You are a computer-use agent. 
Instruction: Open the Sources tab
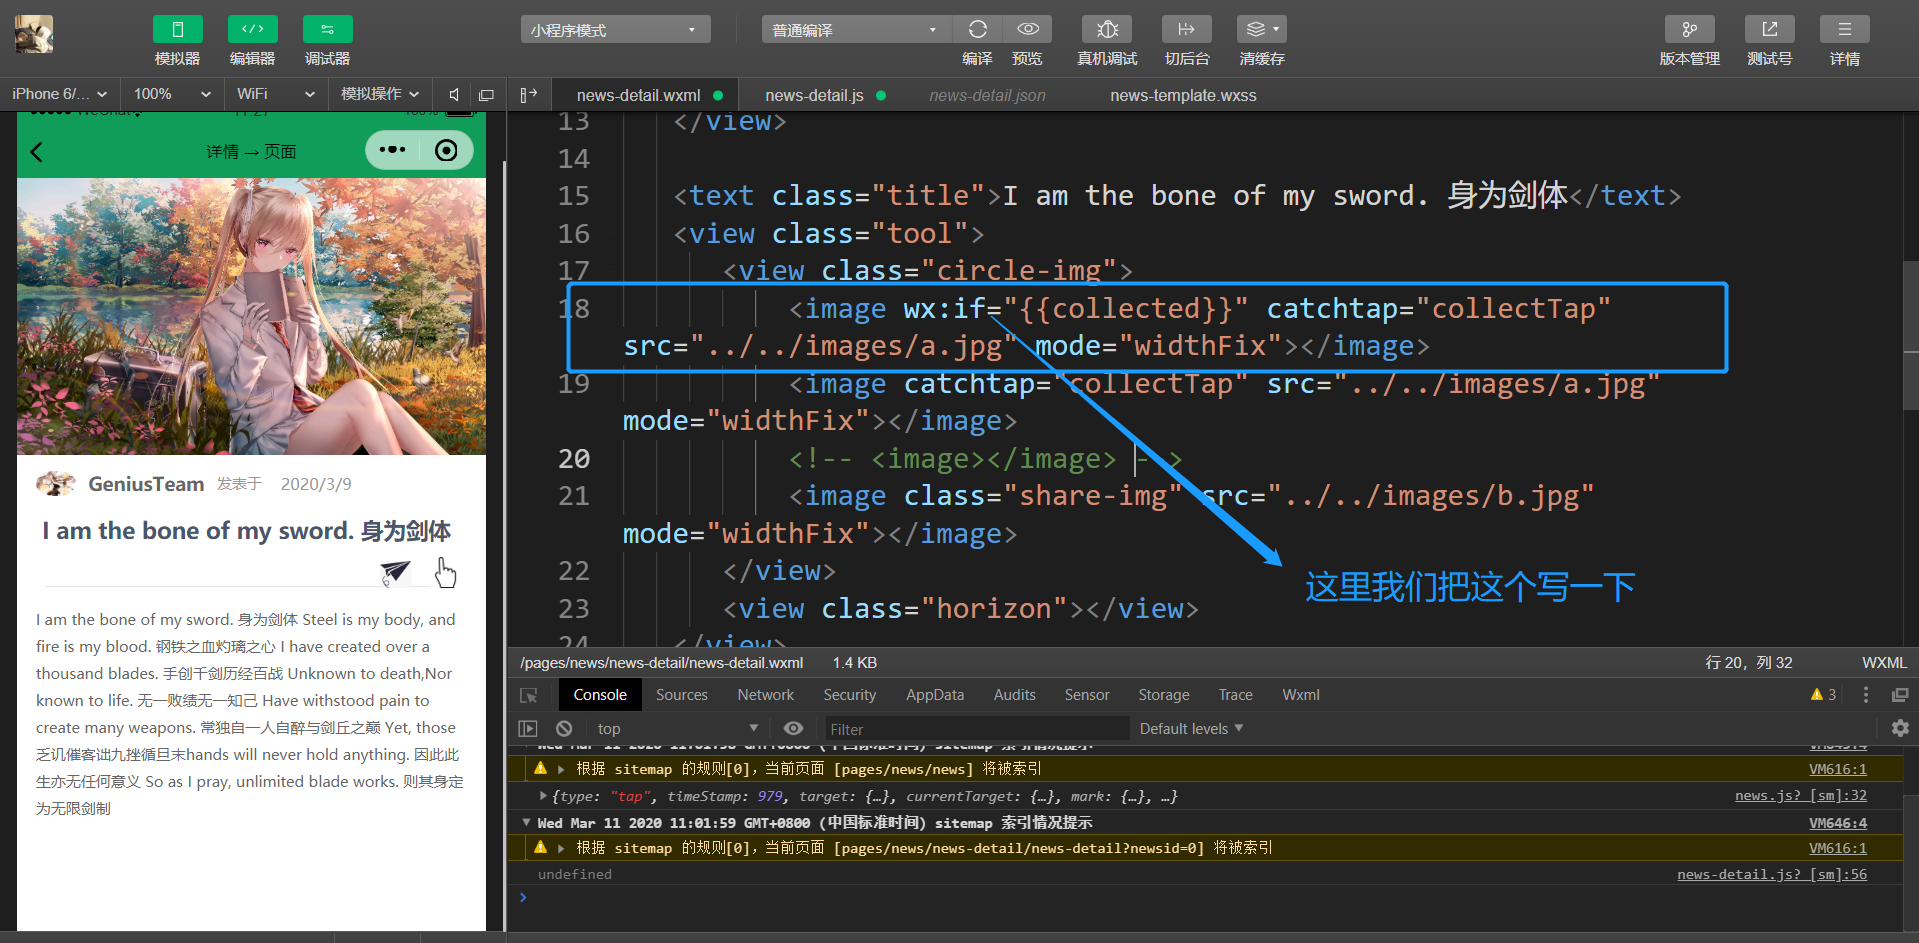coord(682,695)
